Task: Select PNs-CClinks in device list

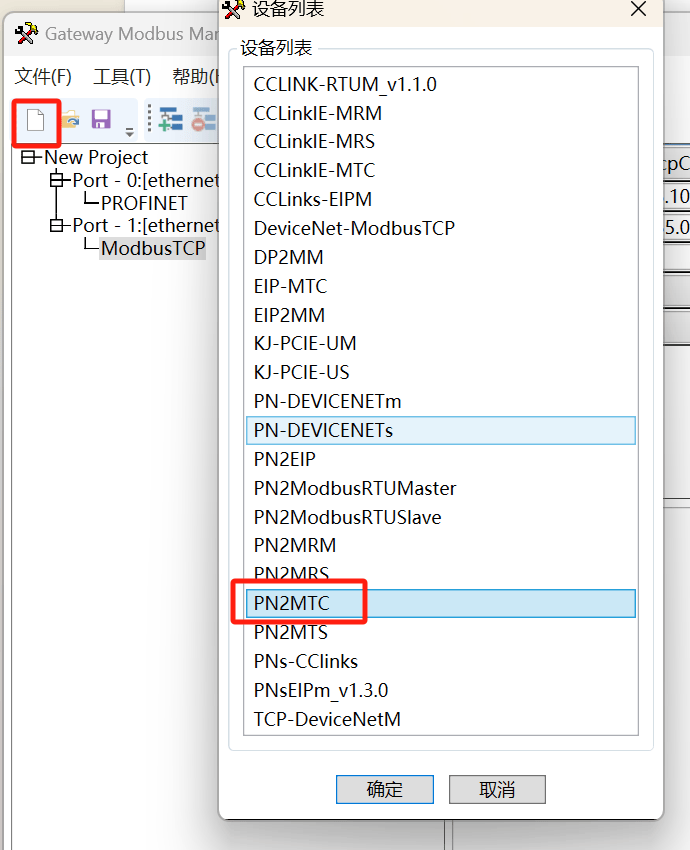Action: point(441,661)
